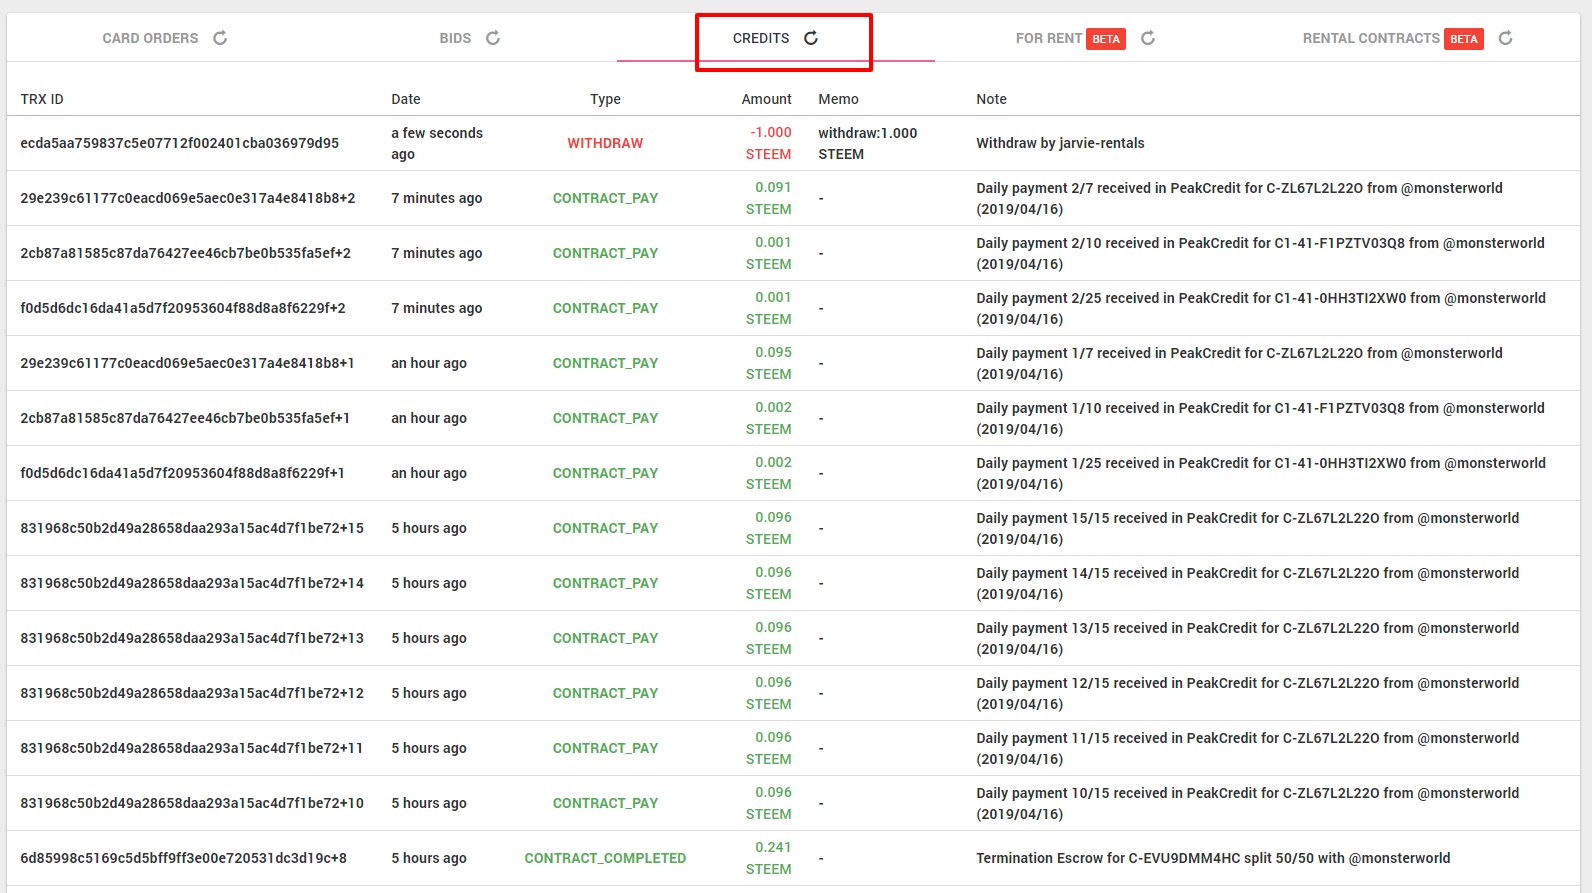Viewport: 1592px width, 893px height.
Task: Click the Type column header
Action: [605, 99]
